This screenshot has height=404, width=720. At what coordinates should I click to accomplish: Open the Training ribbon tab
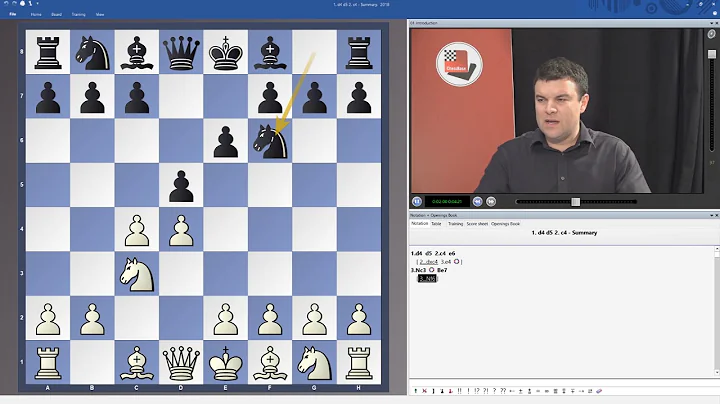[x=79, y=14]
